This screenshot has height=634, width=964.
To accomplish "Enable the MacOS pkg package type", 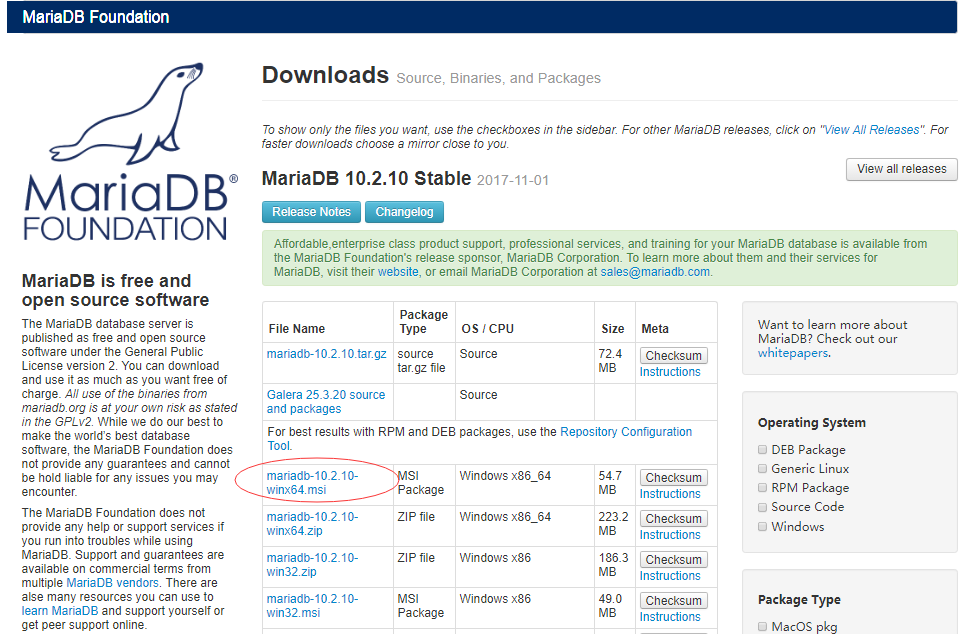I will point(763,627).
